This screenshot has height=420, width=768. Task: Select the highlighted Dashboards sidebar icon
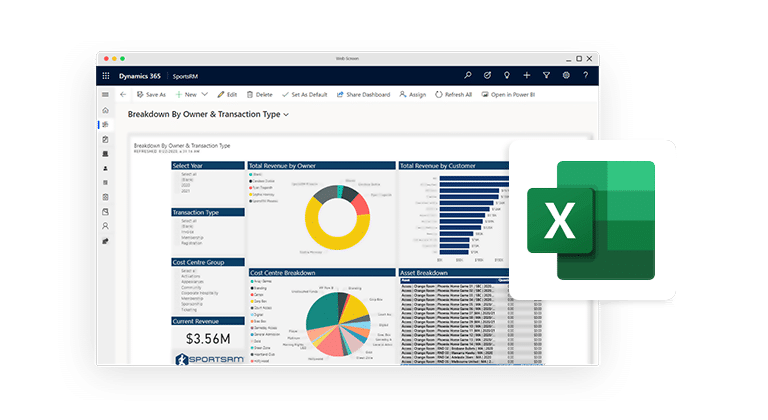(105, 124)
